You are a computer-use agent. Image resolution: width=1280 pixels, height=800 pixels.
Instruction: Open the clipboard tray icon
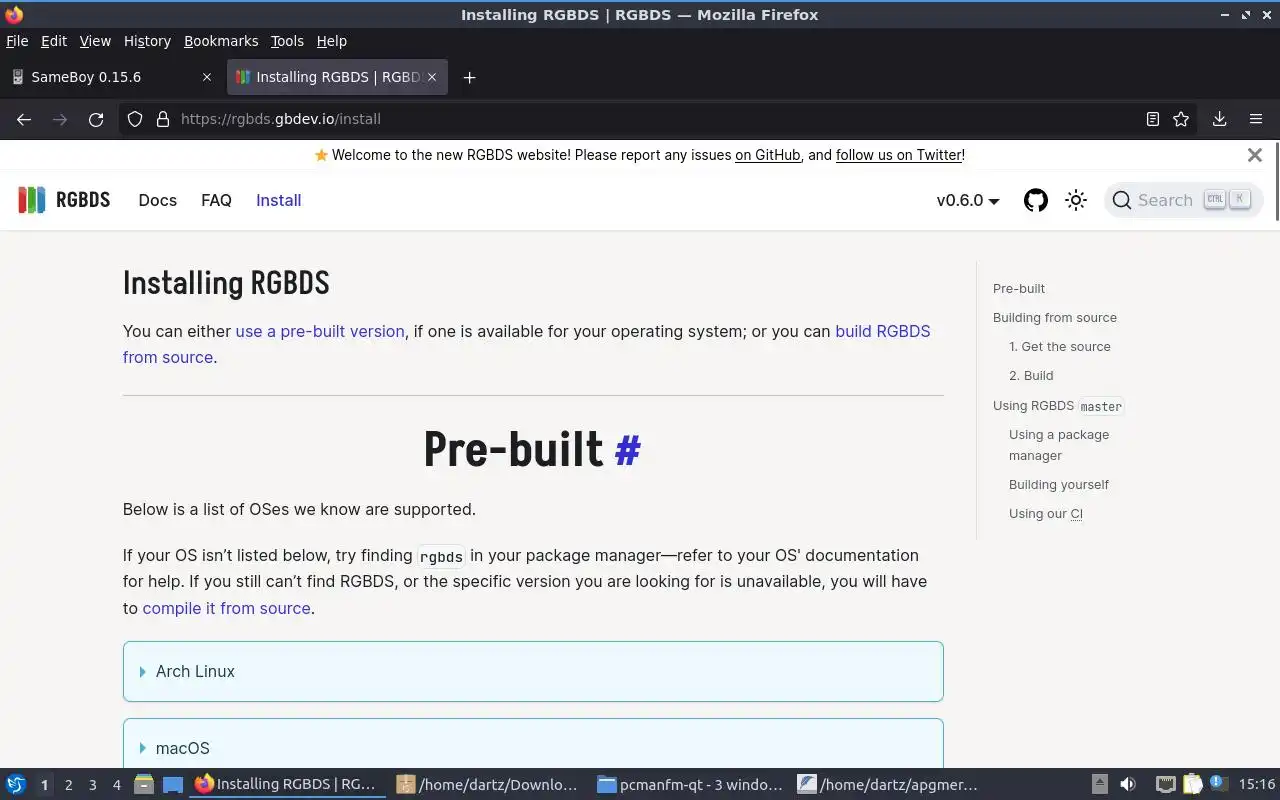pyautogui.click(x=1192, y=784)
